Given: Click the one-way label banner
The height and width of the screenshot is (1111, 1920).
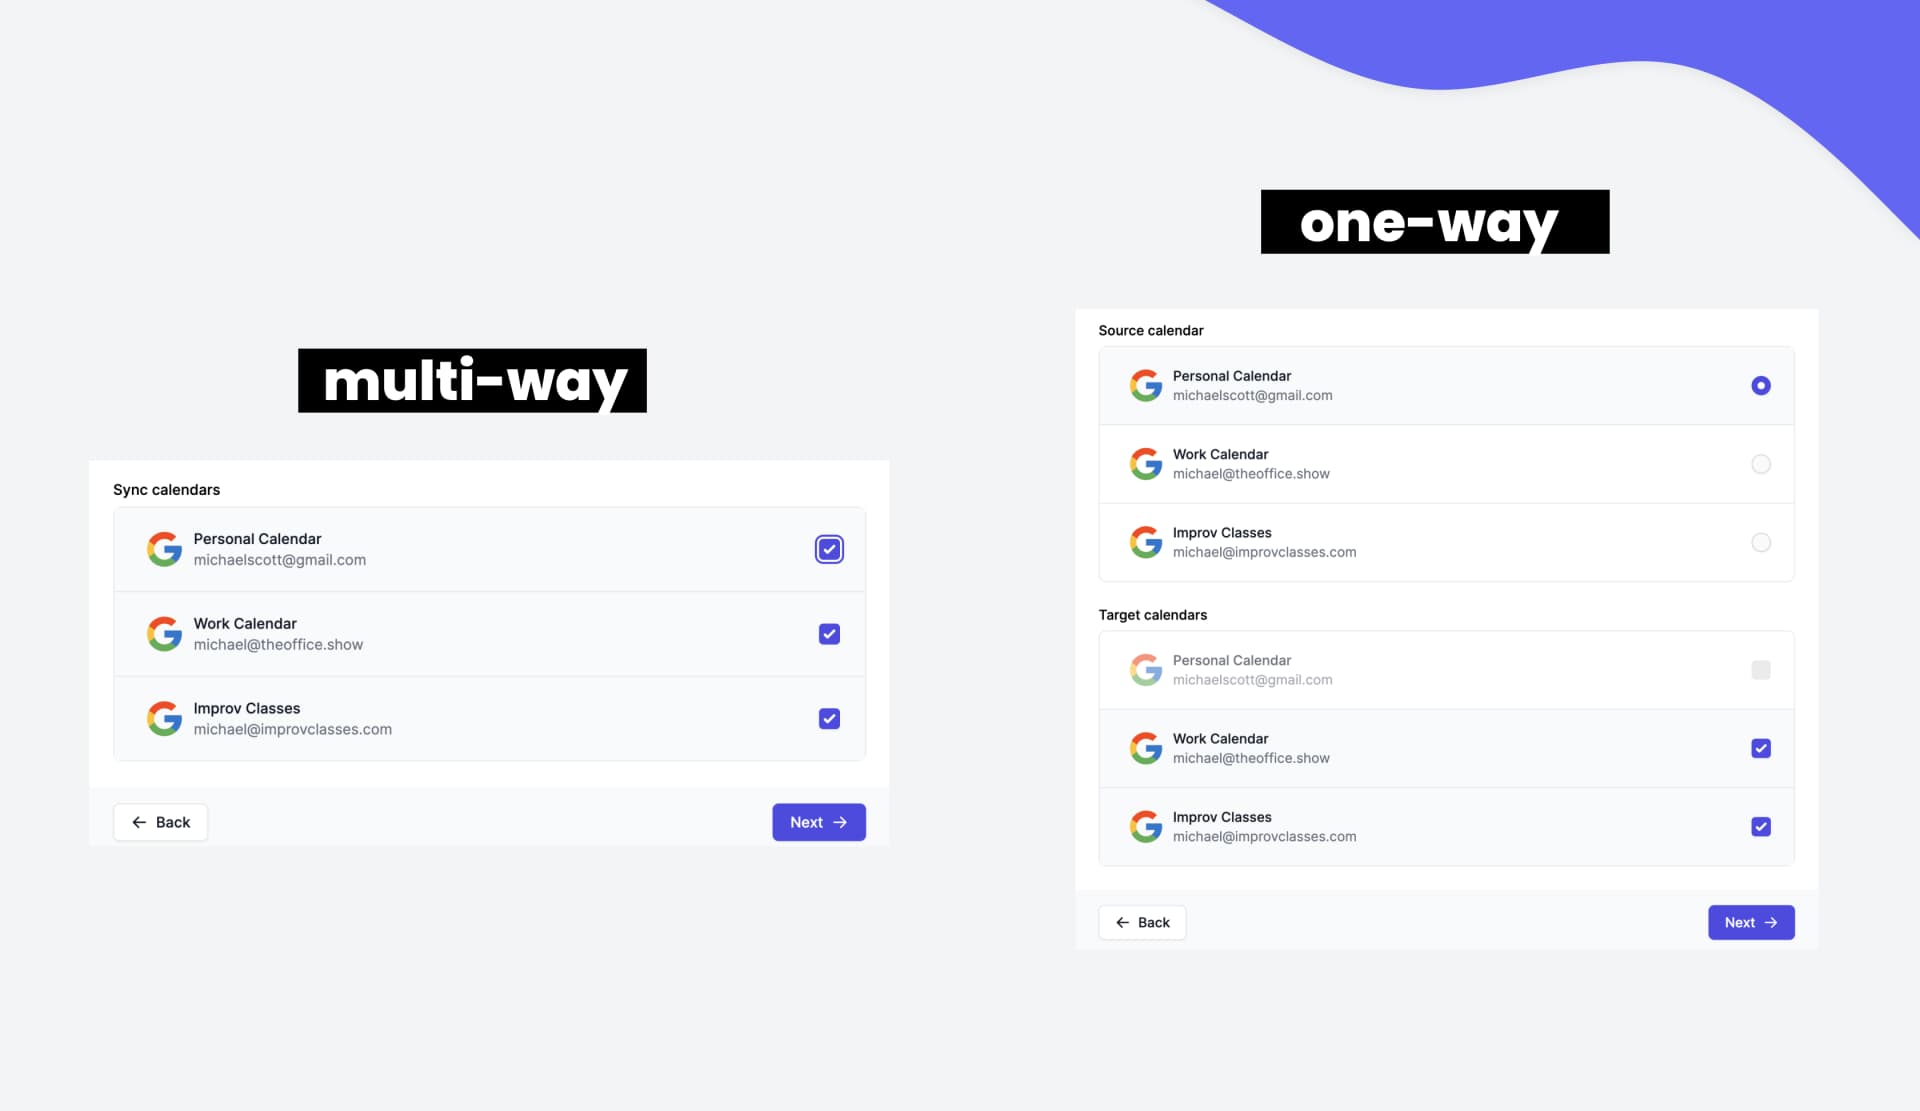Looking at the screenshot, I should pos(1435,221).
